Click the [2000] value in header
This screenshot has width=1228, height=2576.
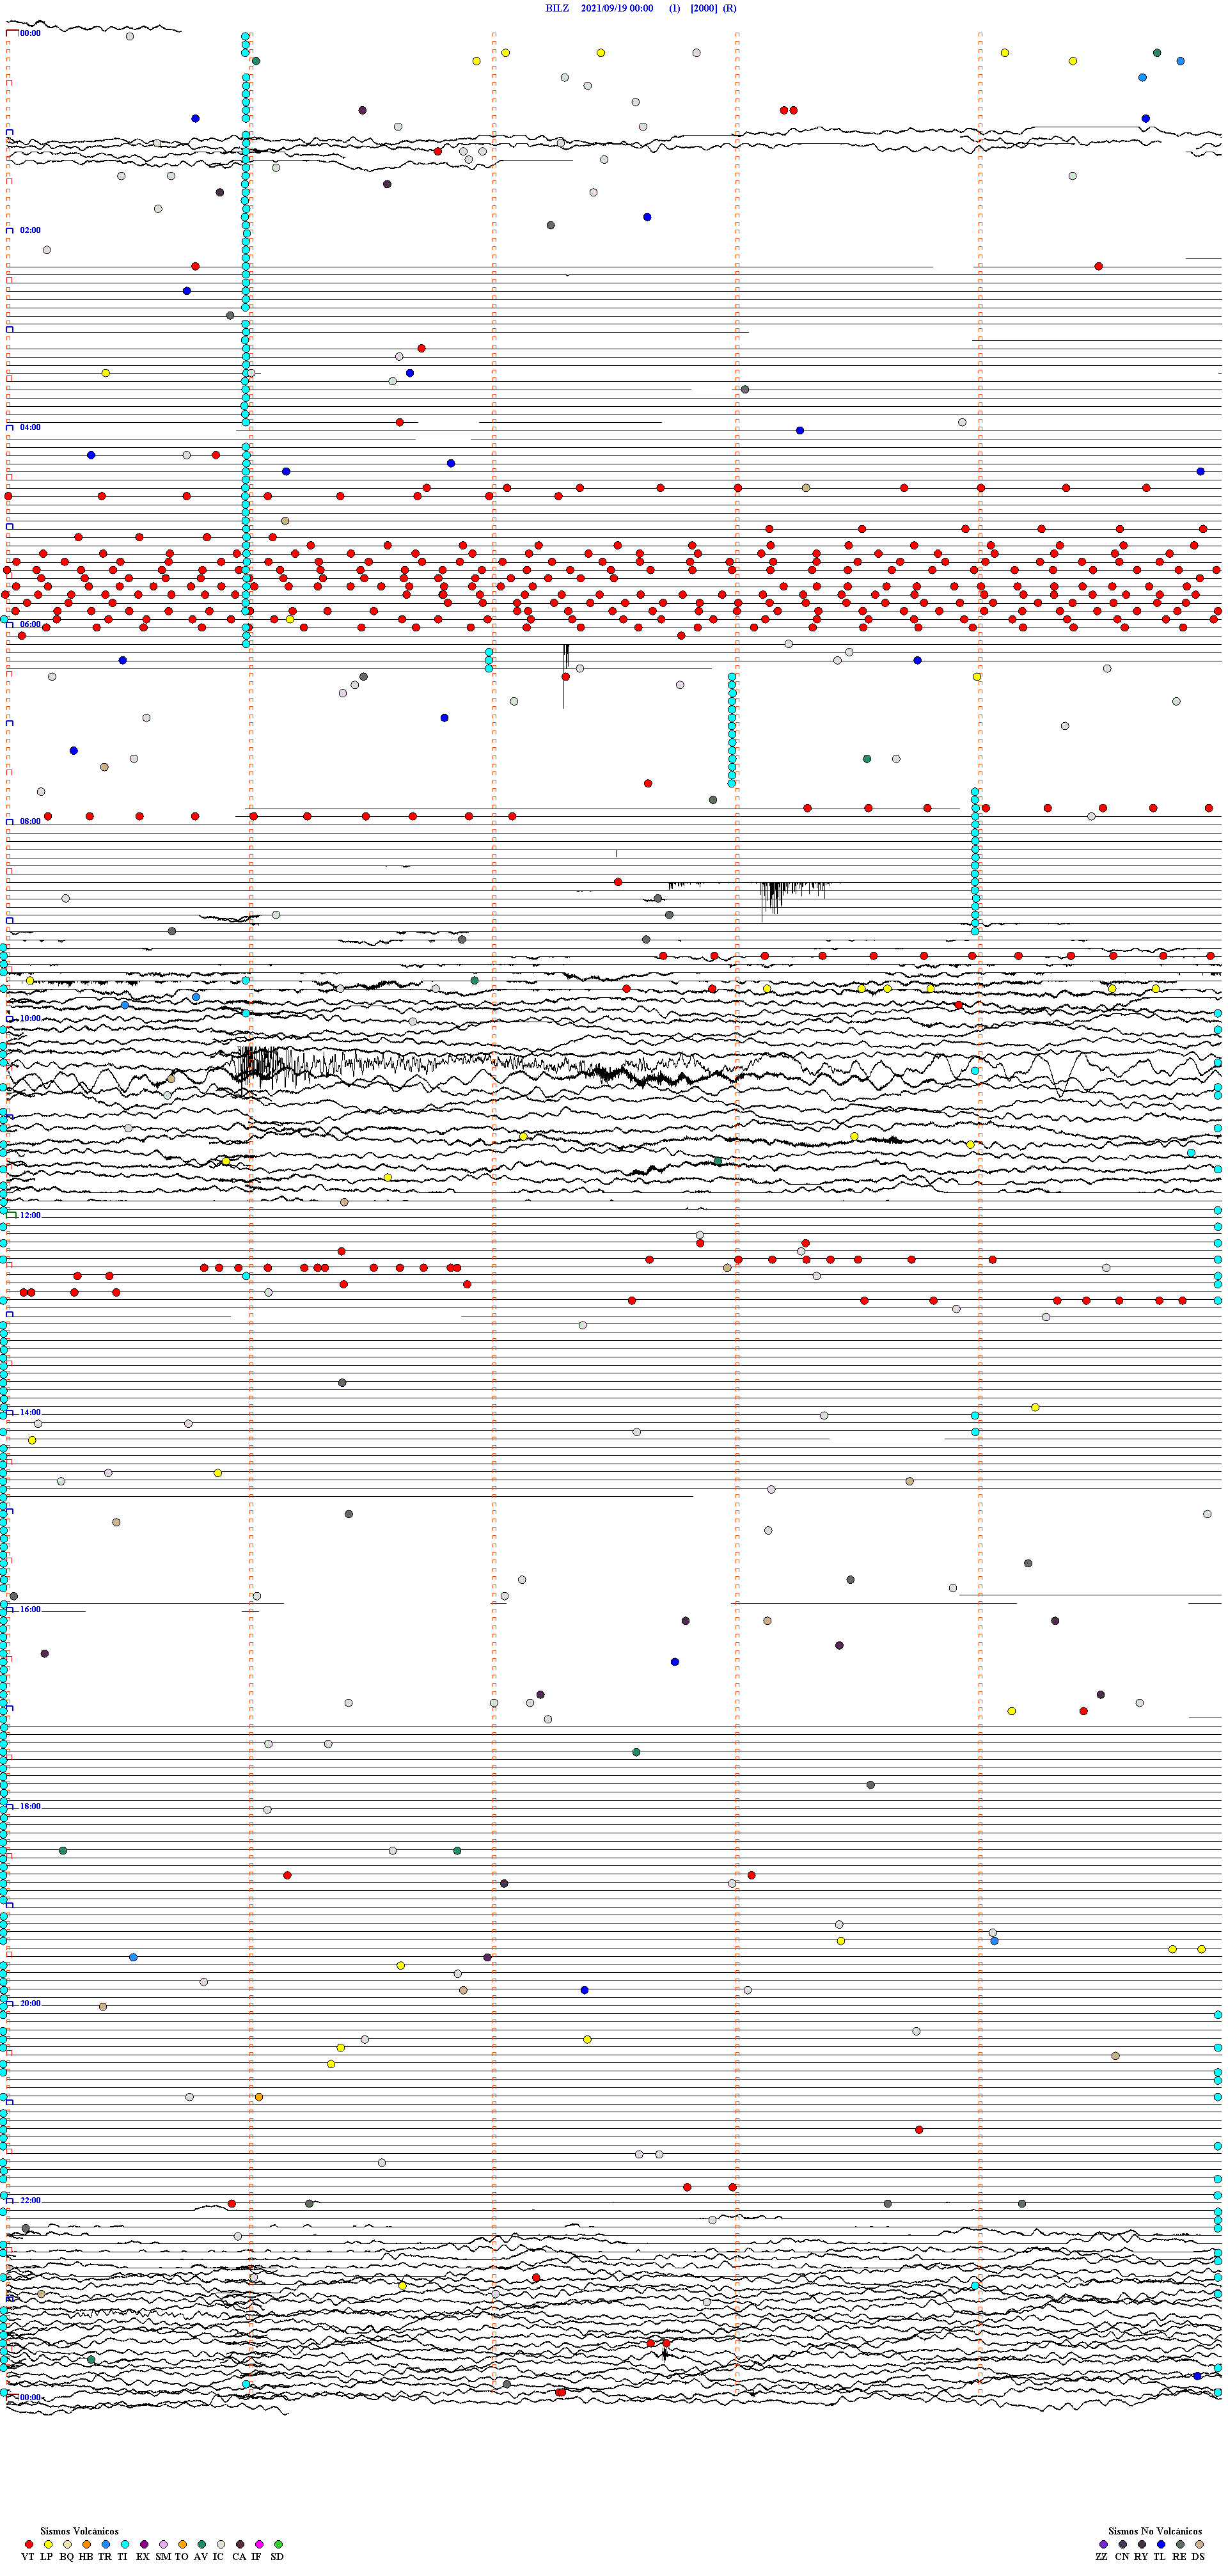click(x=704, y=8)
